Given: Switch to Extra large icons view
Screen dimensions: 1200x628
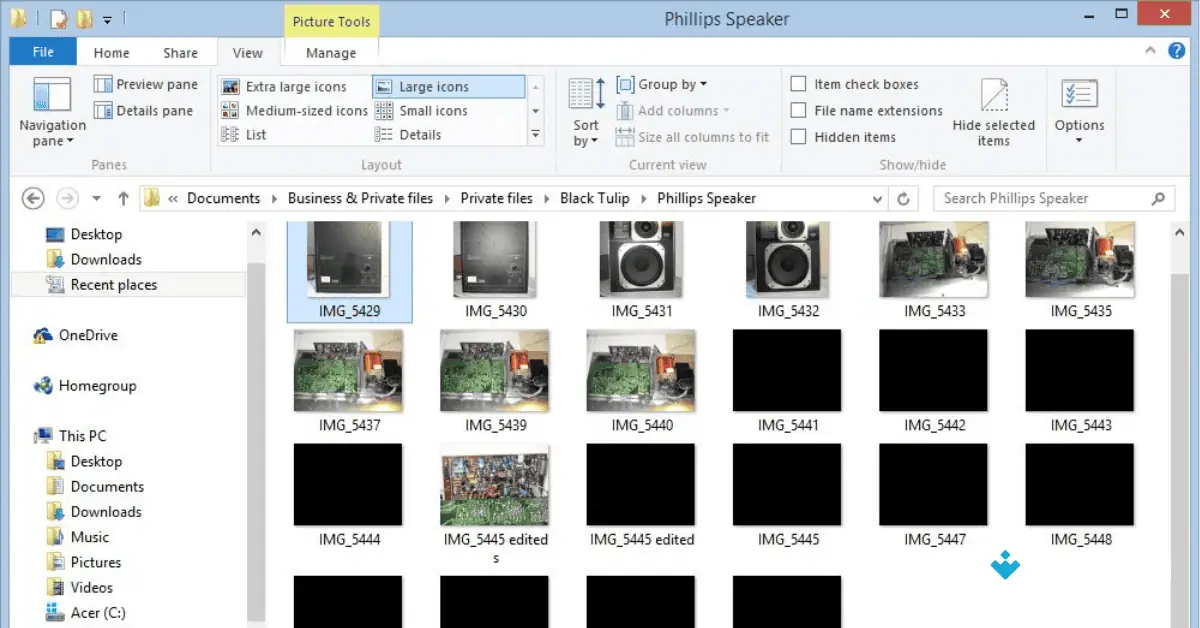Looking at the screenshot, I should 295,87.
